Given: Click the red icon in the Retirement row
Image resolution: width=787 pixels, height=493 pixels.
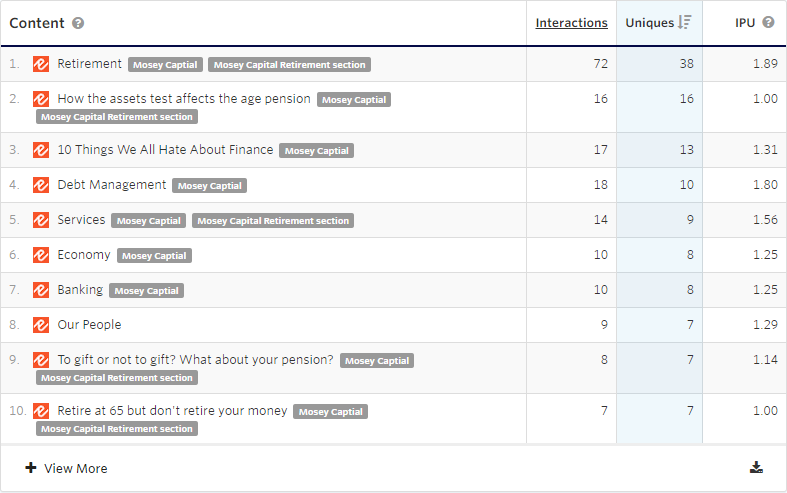Looking at the screenshot, I should point(41,64).
